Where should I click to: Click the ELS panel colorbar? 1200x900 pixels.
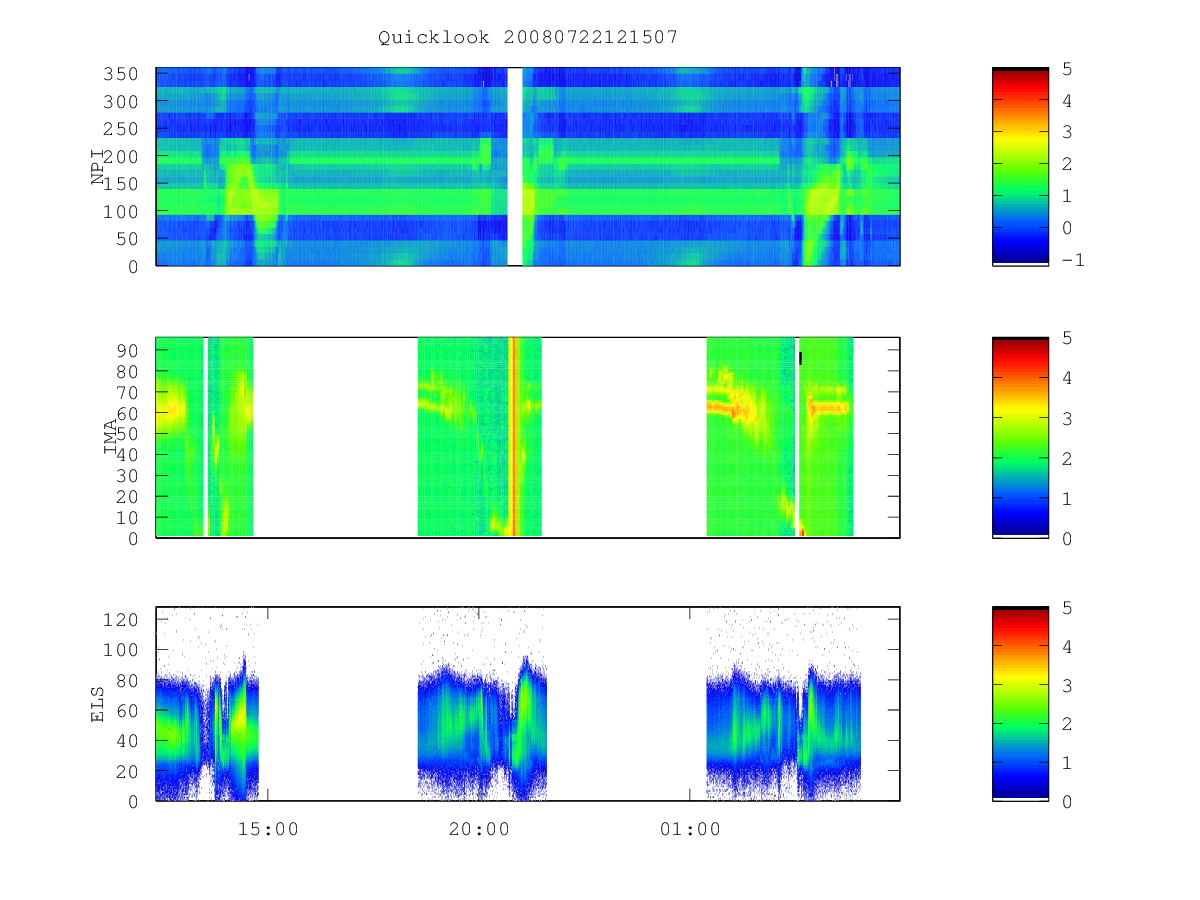[x=1020, y=704]
